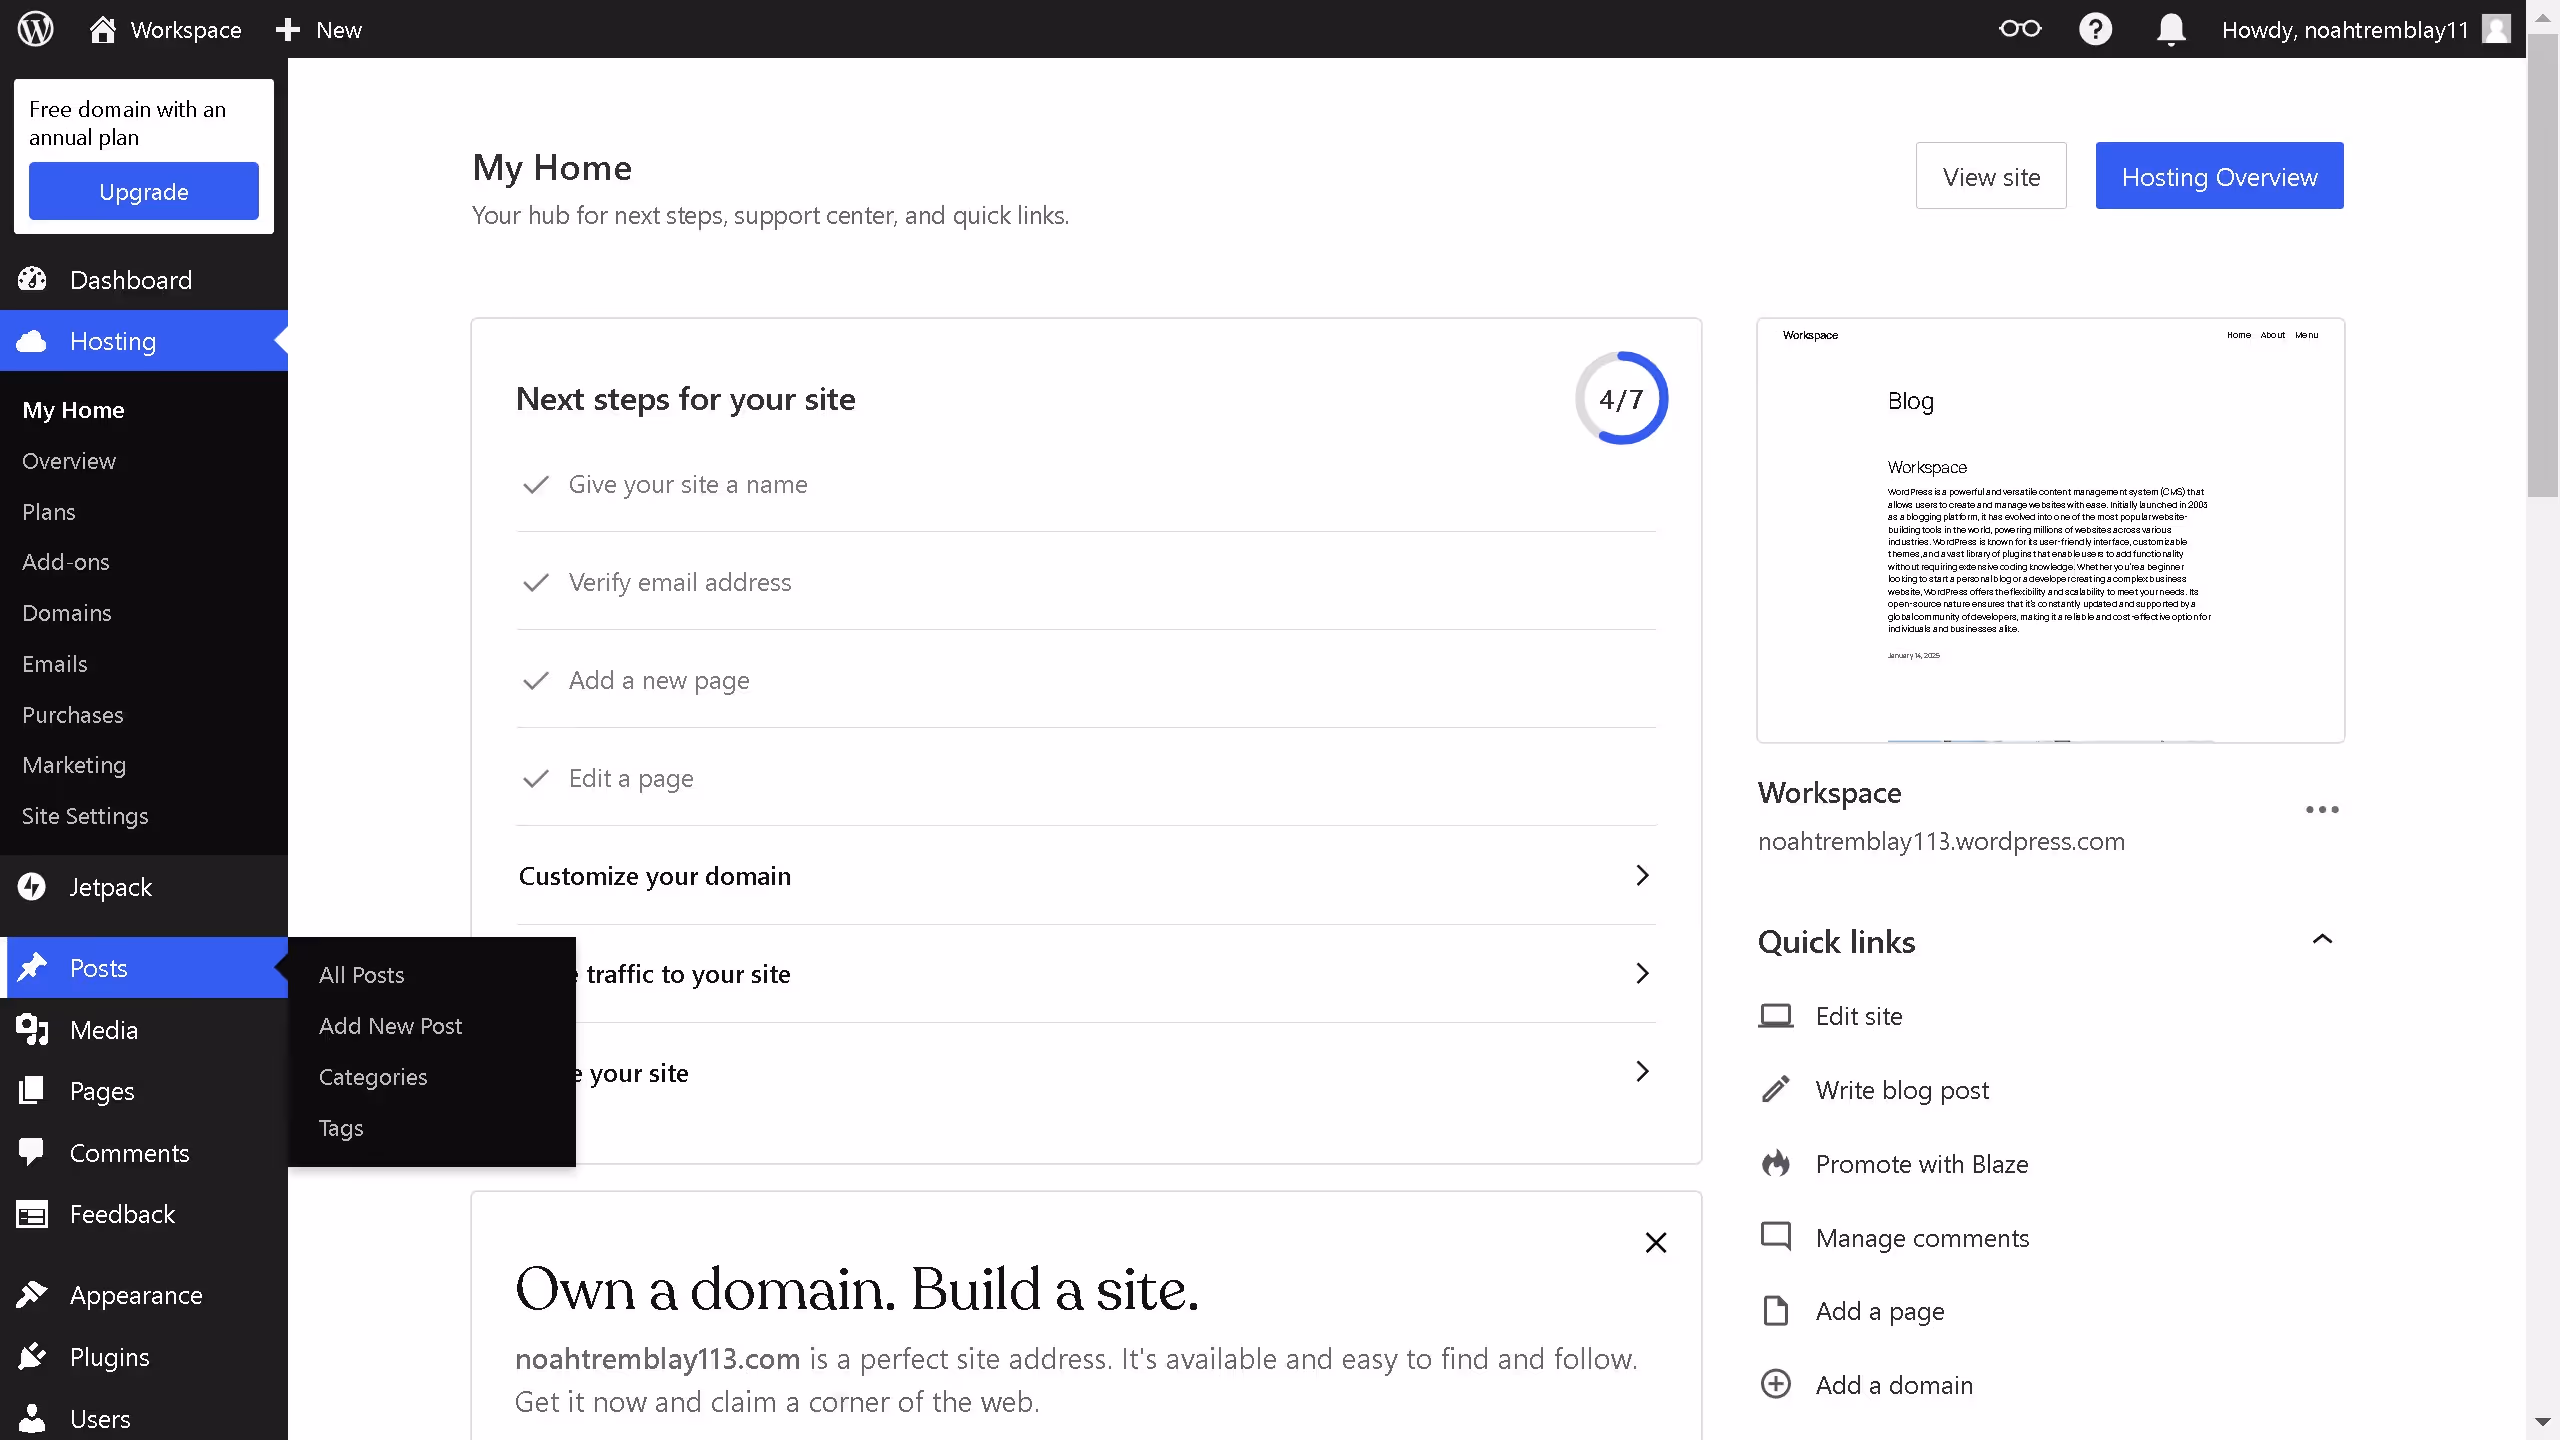Select Promote with Blaze
Image resolution: width=2560 pixels, height=1440 pixels.
[x=1923, y=1163]
